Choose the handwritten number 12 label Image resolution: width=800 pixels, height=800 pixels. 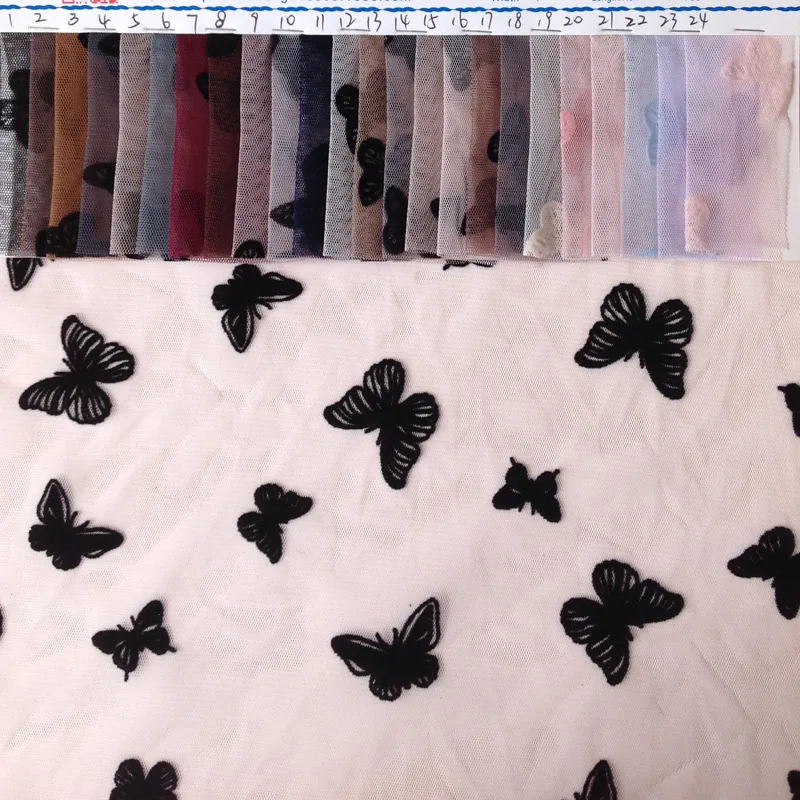347,21
